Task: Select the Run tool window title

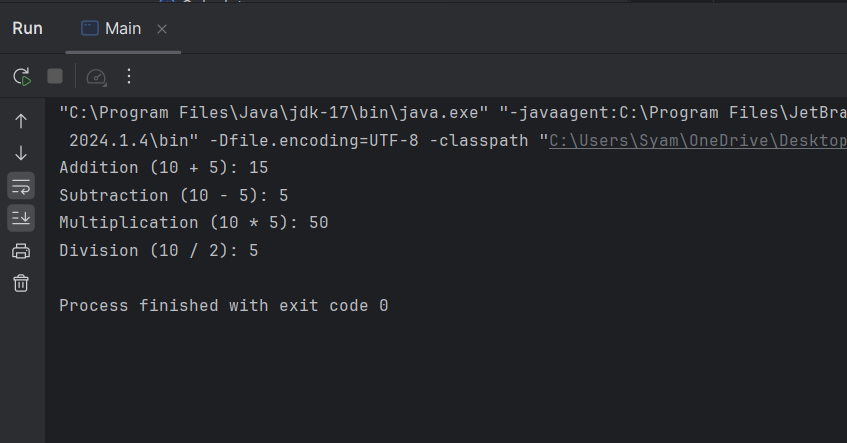Action: tap(28, 29)
